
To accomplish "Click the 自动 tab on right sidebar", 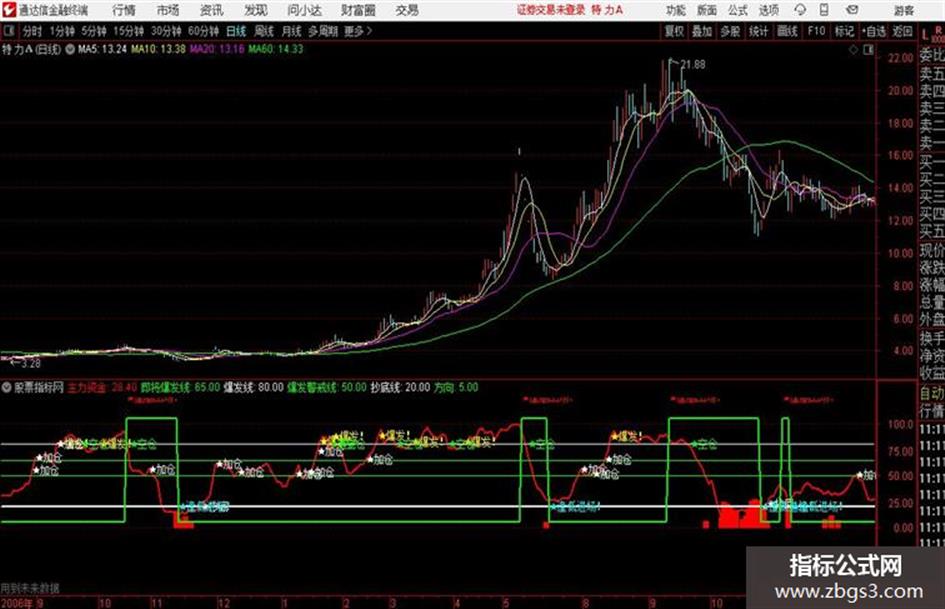I will (932, 393).
